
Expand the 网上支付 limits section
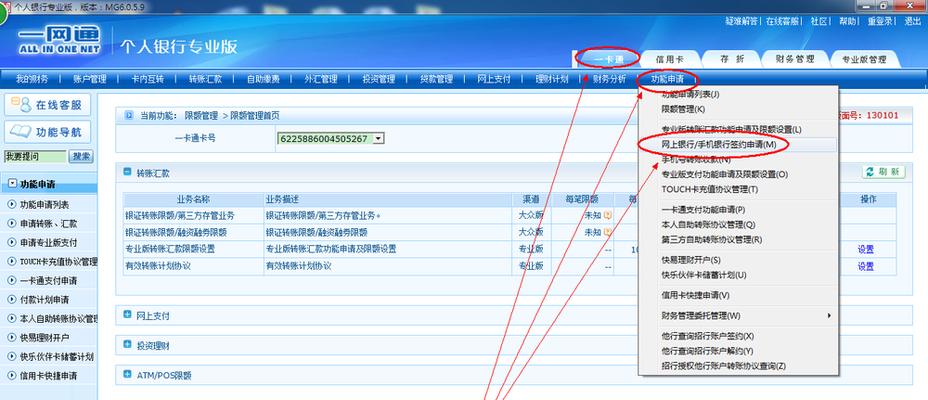(127, 315)
